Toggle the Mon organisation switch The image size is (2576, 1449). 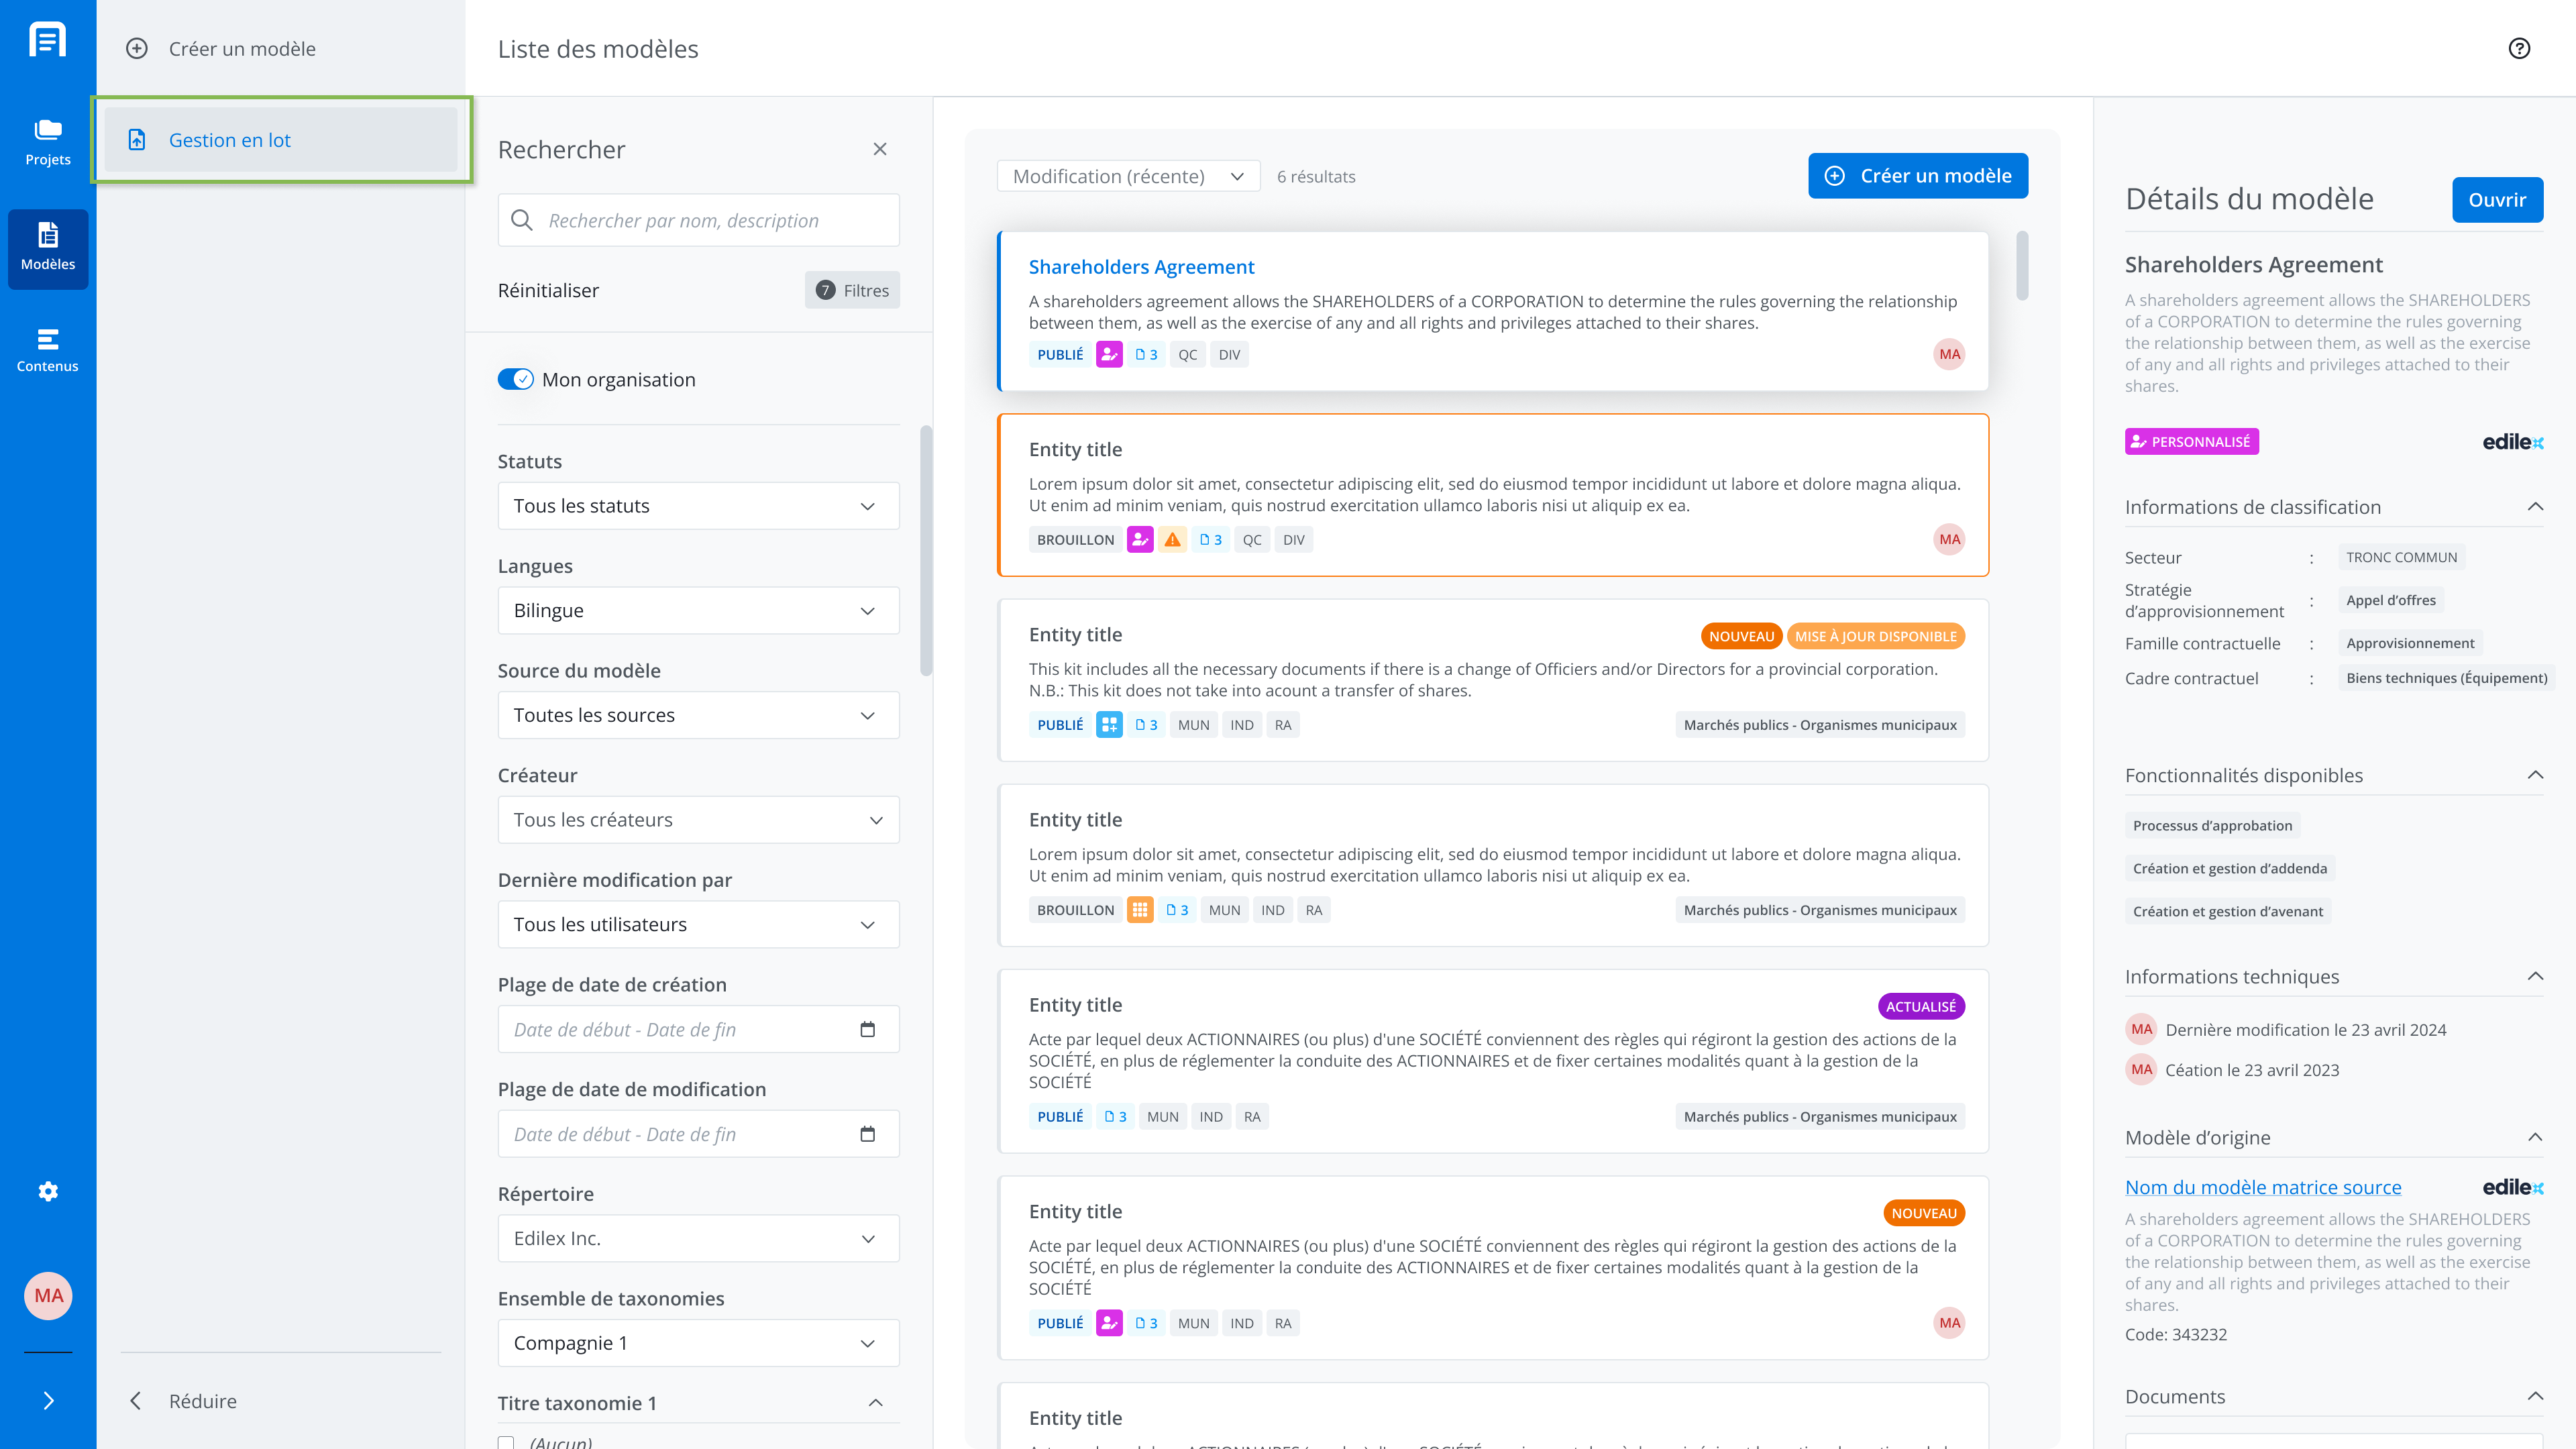click(x=516, y=379)
